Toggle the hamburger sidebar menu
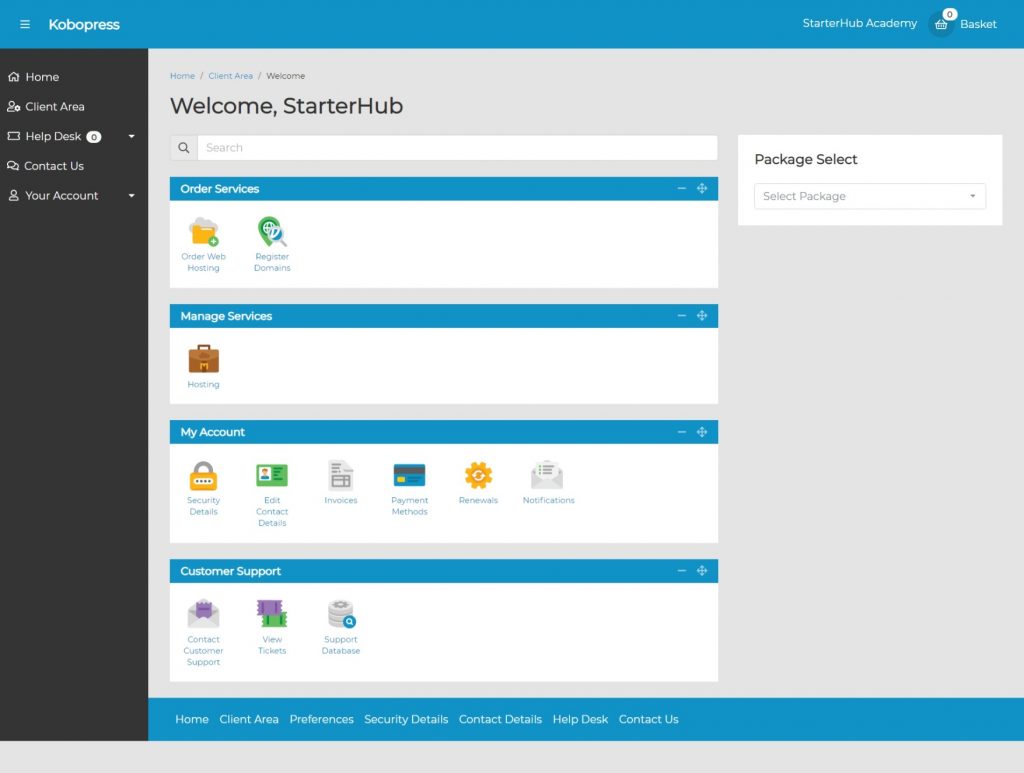The image size is (1024, 773). (x=25, y=24)
